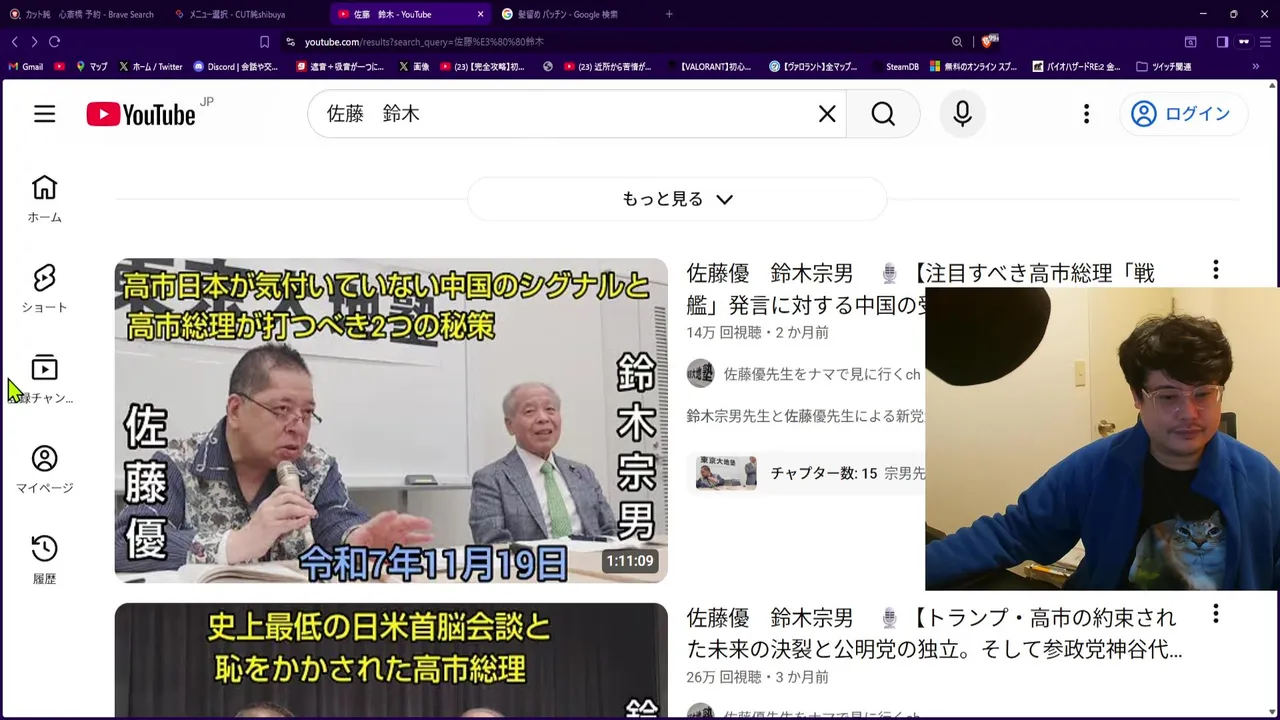1280x720 pixels.
Task: Open the マップ bookmark
Action: click(91, 67)
